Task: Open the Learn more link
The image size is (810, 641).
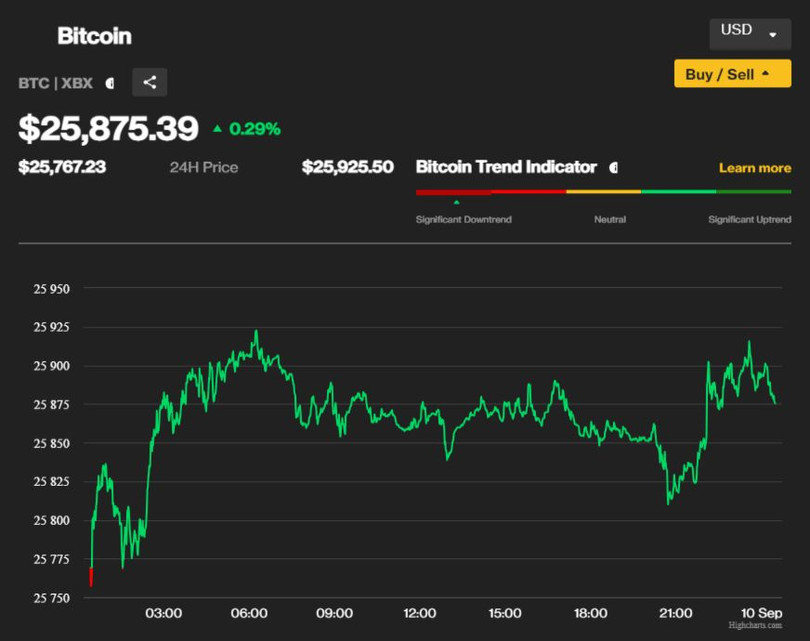Action: 754,167
